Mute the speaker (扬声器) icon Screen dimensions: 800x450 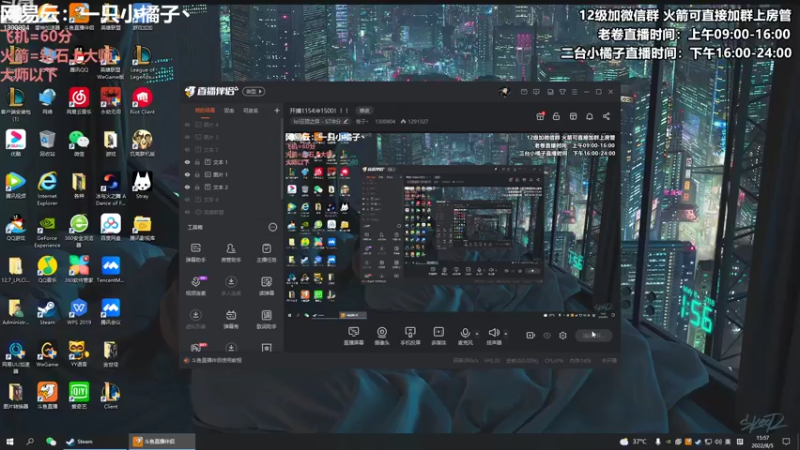[493, 333]
